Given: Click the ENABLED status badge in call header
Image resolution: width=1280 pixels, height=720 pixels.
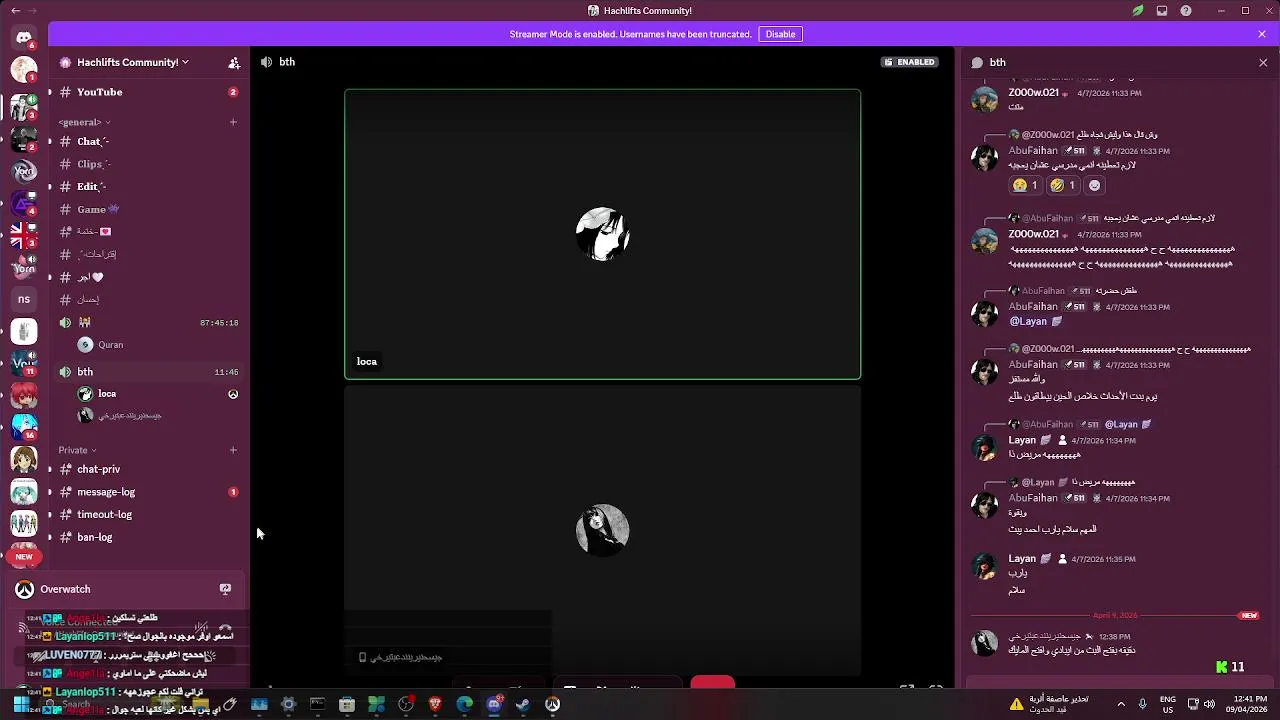Looking at the screenshot, I should point(909,62).
